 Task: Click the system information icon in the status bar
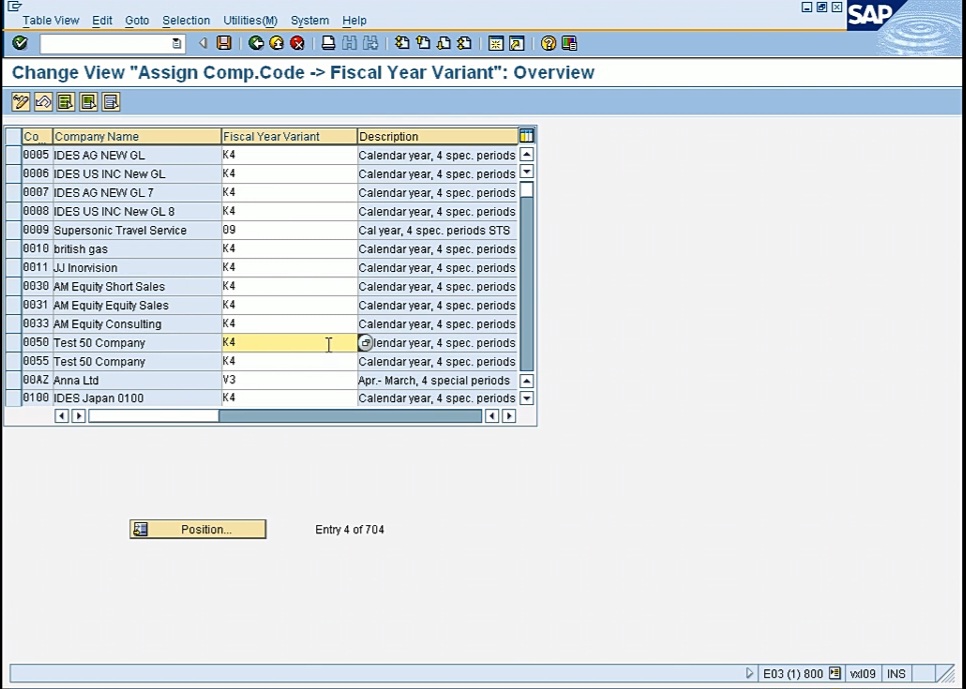click(835, 673)
